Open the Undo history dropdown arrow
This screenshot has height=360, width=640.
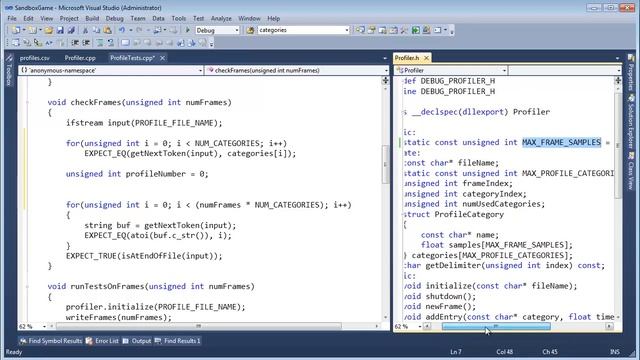(131, 30)
